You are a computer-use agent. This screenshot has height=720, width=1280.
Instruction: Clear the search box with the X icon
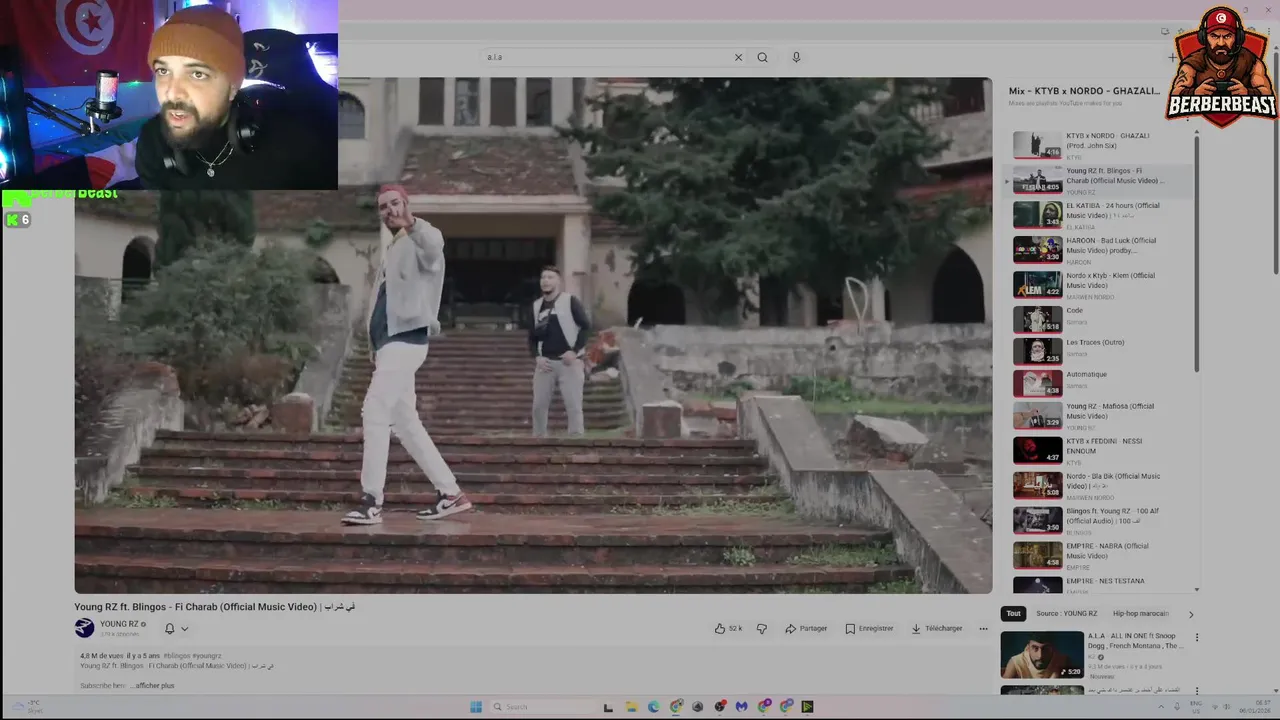point(738,57)
